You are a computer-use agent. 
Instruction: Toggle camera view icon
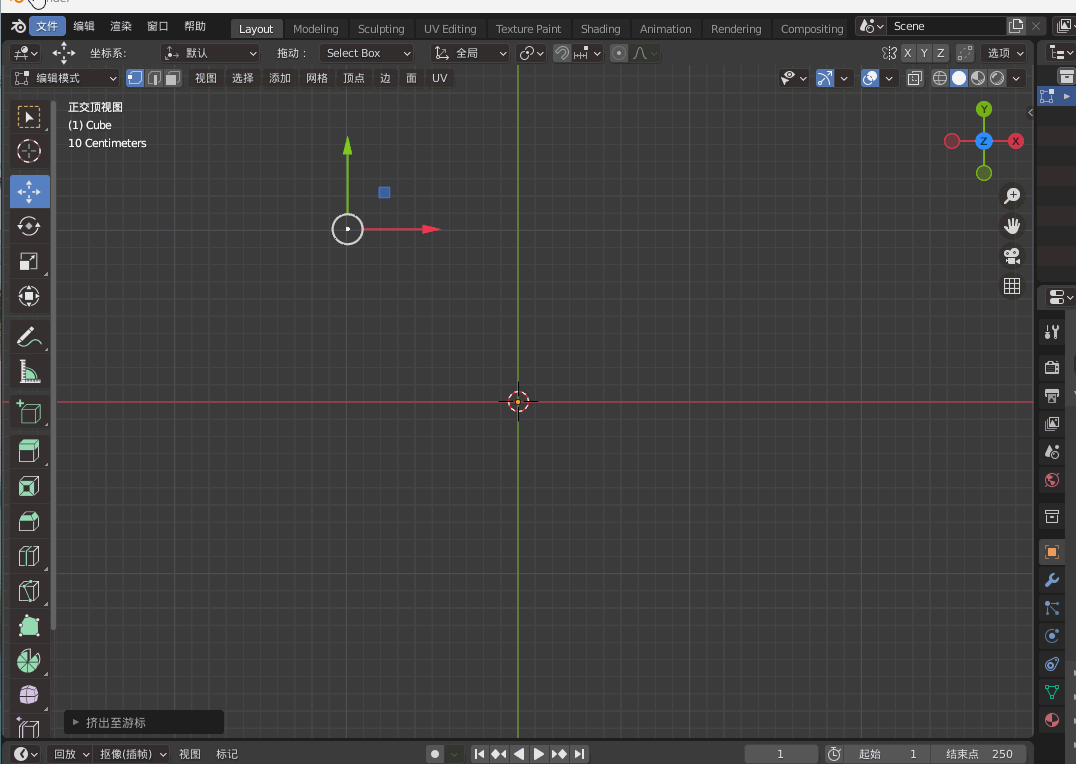coord(1011,256)
